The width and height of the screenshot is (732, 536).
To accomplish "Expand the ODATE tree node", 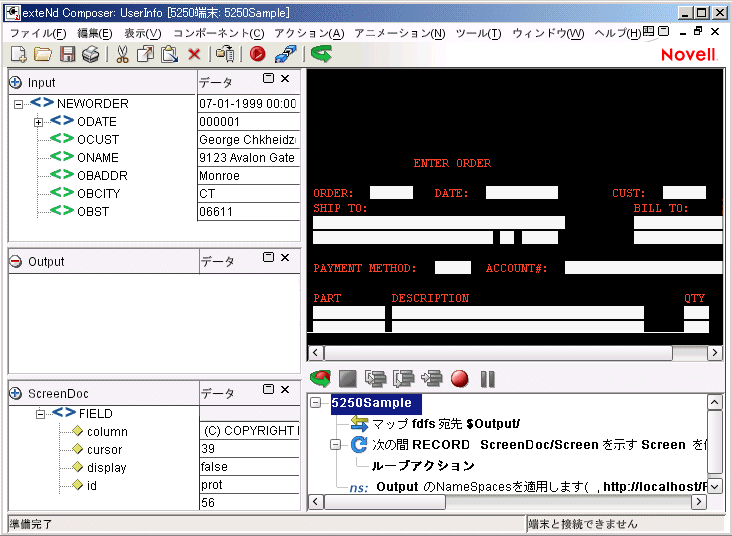I will [x=38, y=122].
